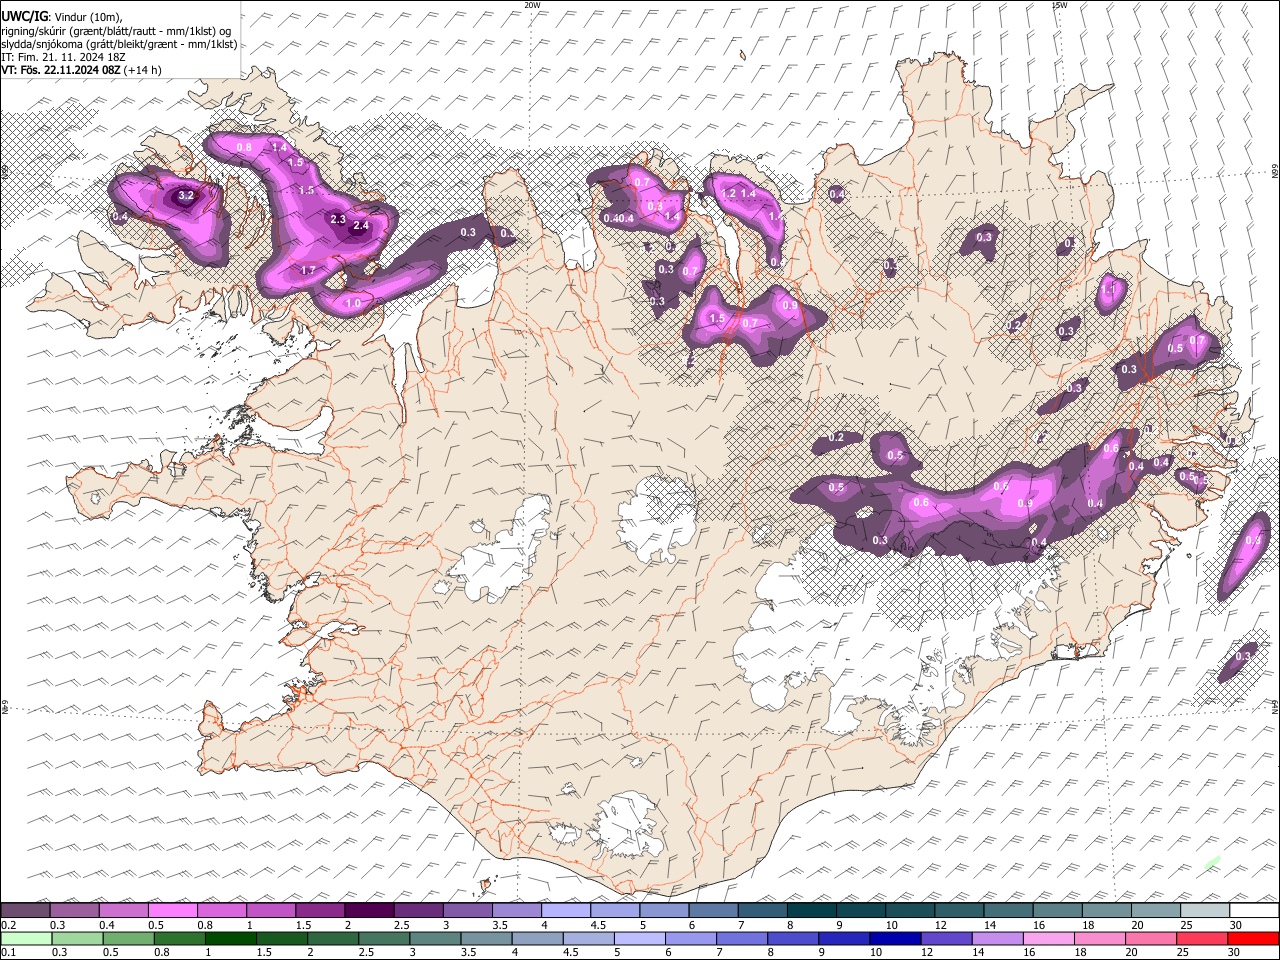Viewport: 1280px width, 960px height.
Task: Select the lower legend swatch starting at 3
Action: [x=435, y=938]
